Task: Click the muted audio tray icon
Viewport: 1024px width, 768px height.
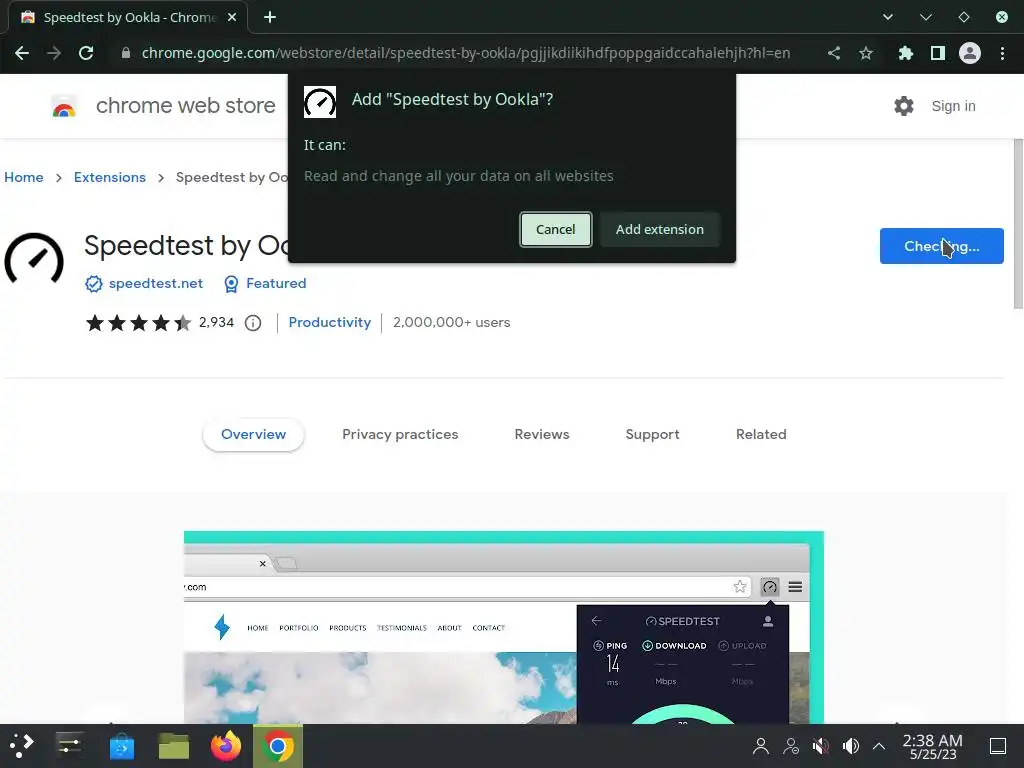Action: coord(821,746)
